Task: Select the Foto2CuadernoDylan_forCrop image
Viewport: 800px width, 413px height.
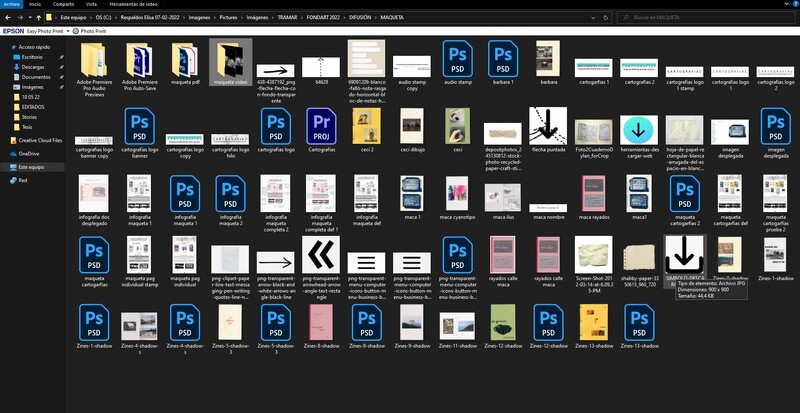Action: pos(593,139)
